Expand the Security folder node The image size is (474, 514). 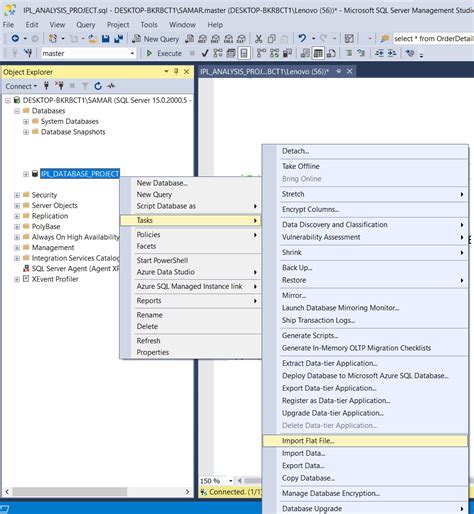coord(17,195)
